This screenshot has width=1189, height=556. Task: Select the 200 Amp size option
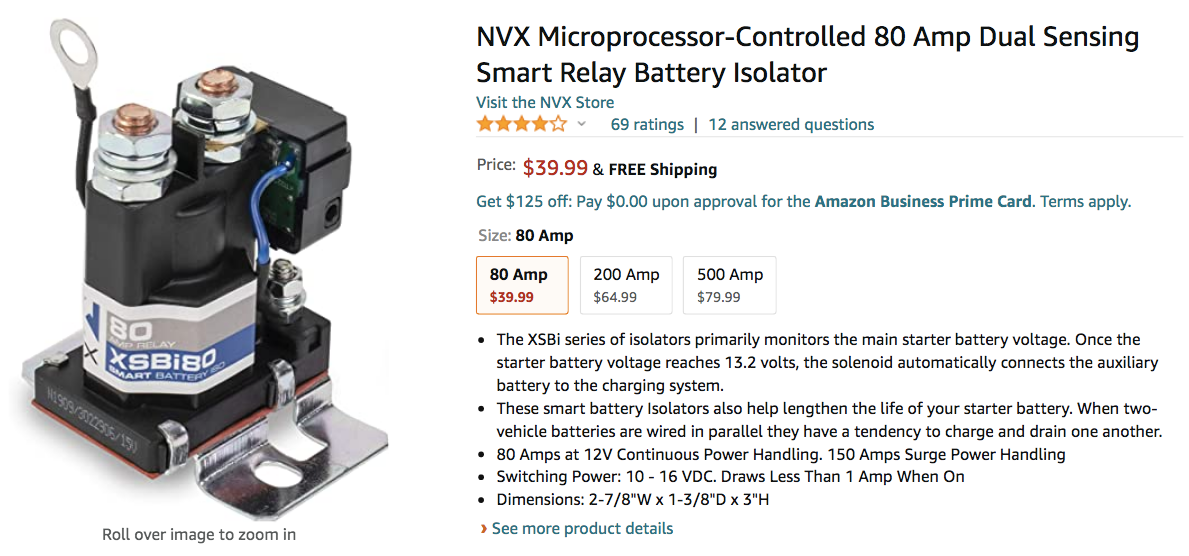(x=626, y=284)
